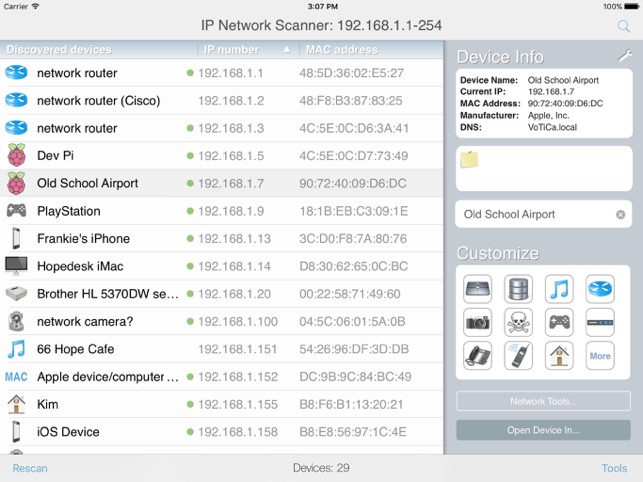Choose the database server customize icon

click(518, 289)
